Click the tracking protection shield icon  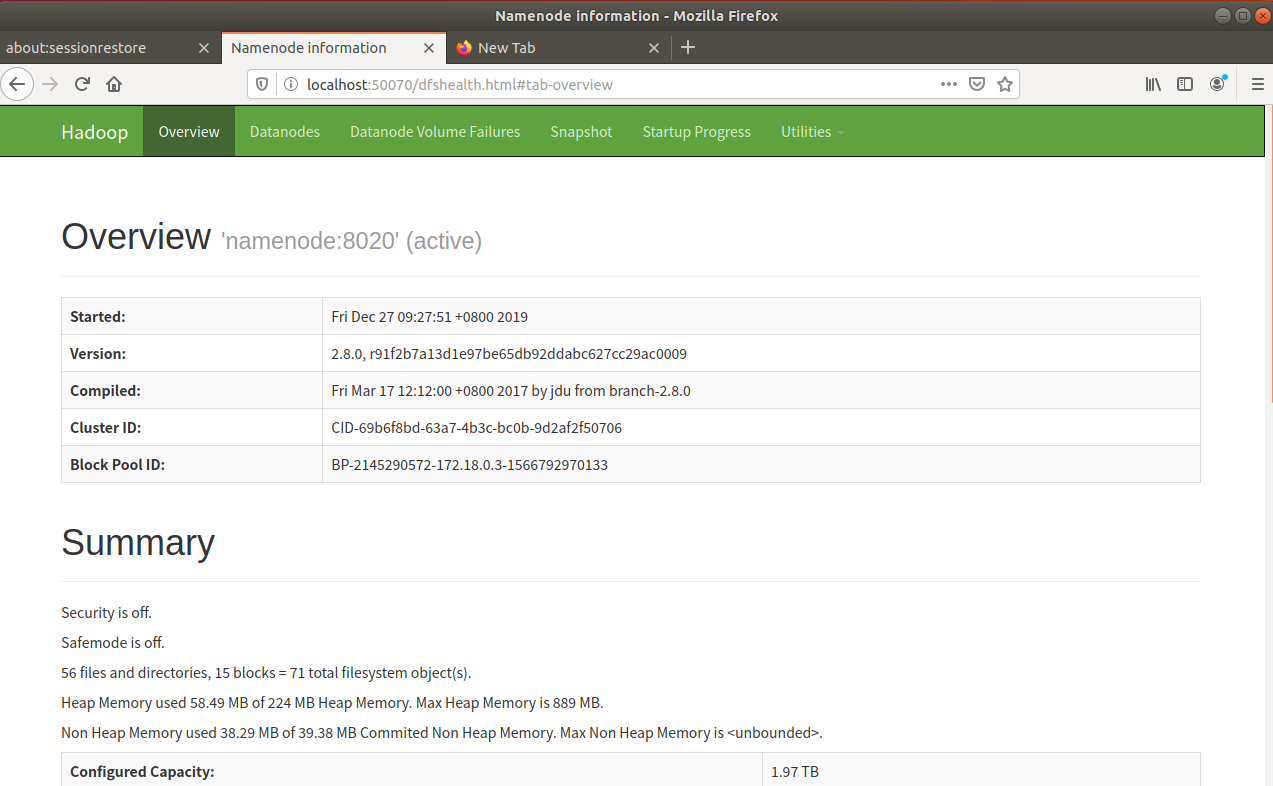(x=263, y=84)
